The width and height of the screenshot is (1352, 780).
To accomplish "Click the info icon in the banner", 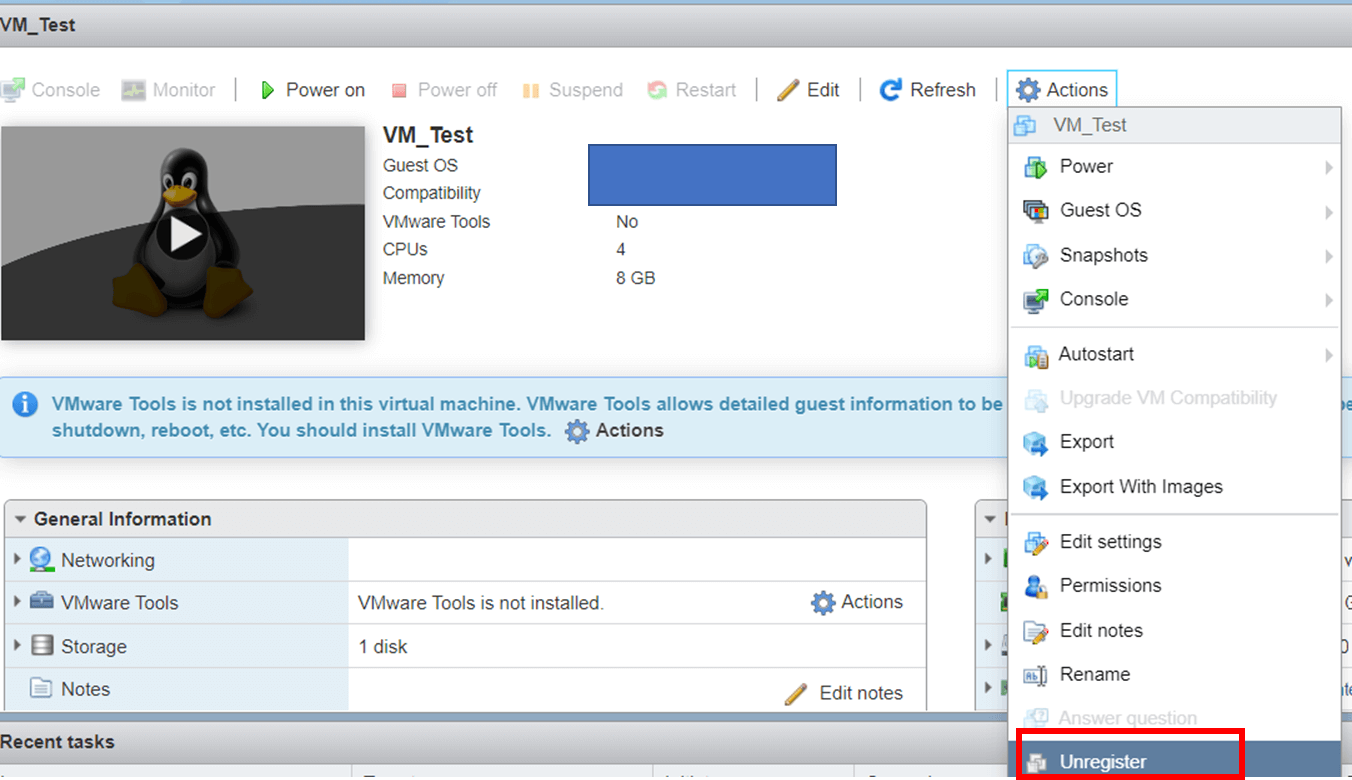I will (x=25, y=404).
